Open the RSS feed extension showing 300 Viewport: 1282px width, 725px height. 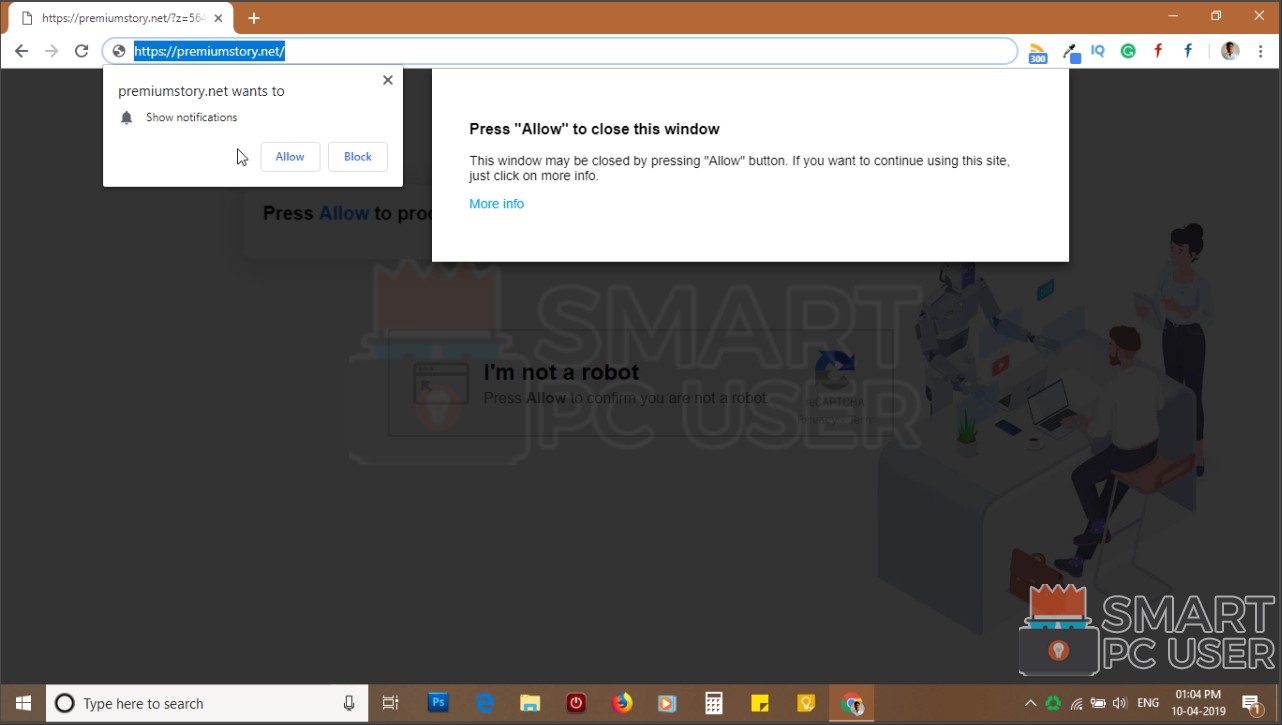1038,50
